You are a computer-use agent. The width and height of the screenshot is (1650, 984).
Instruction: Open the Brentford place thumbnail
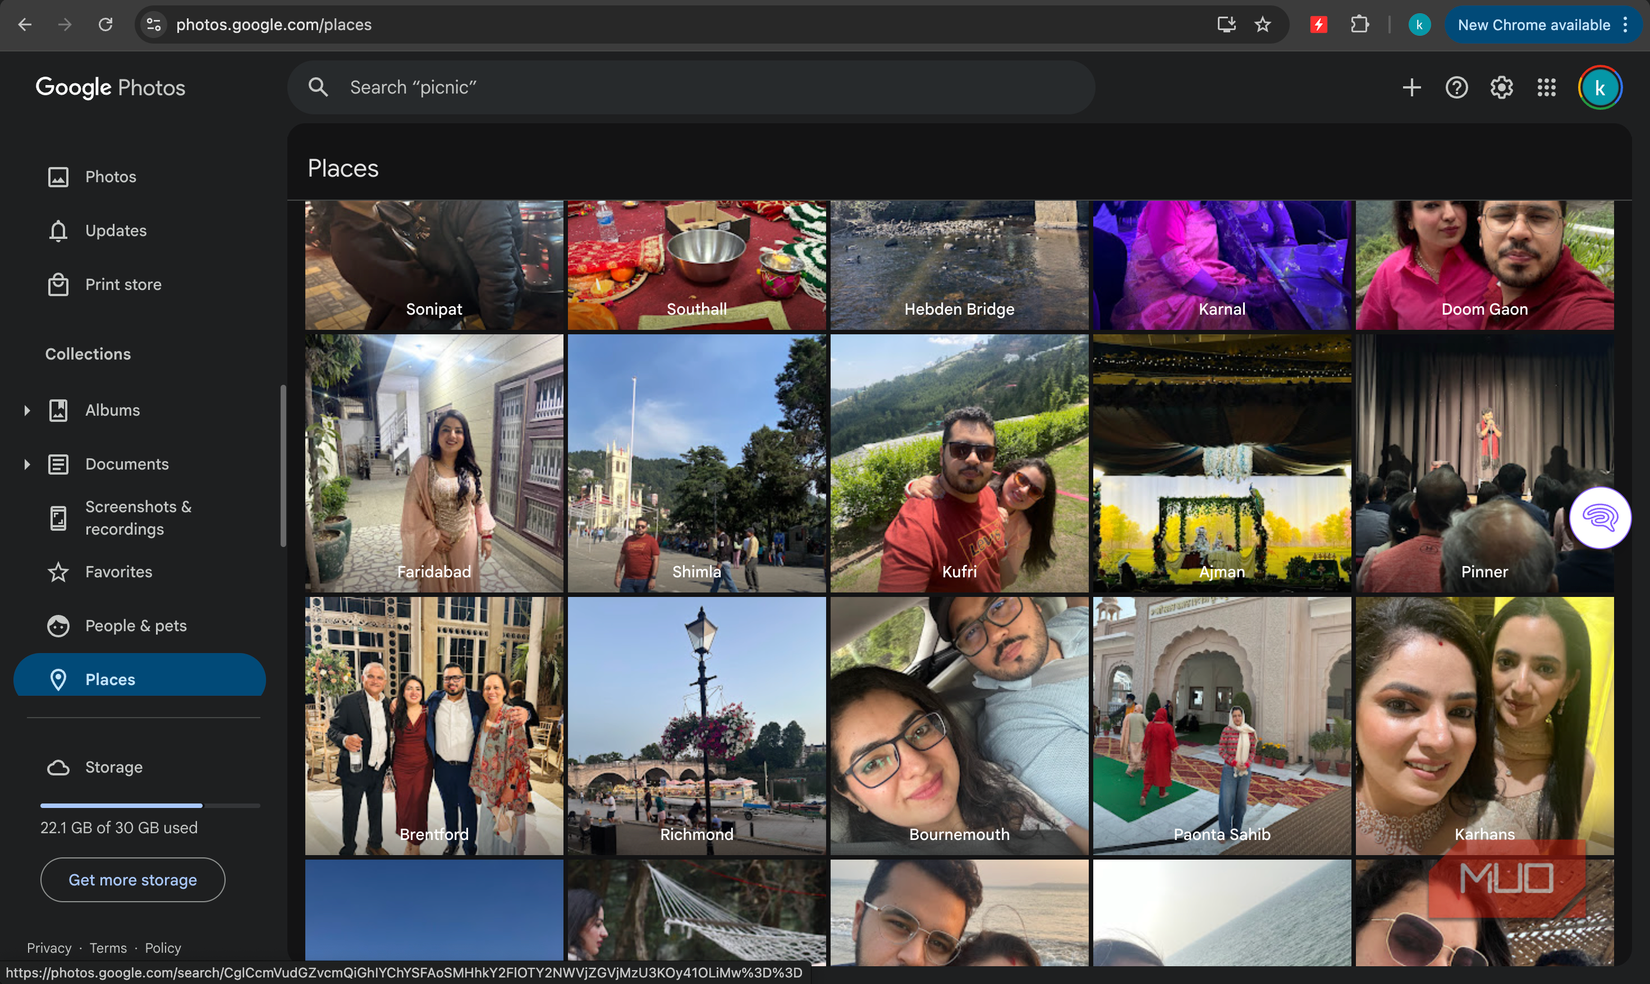[x=434, y=726]
